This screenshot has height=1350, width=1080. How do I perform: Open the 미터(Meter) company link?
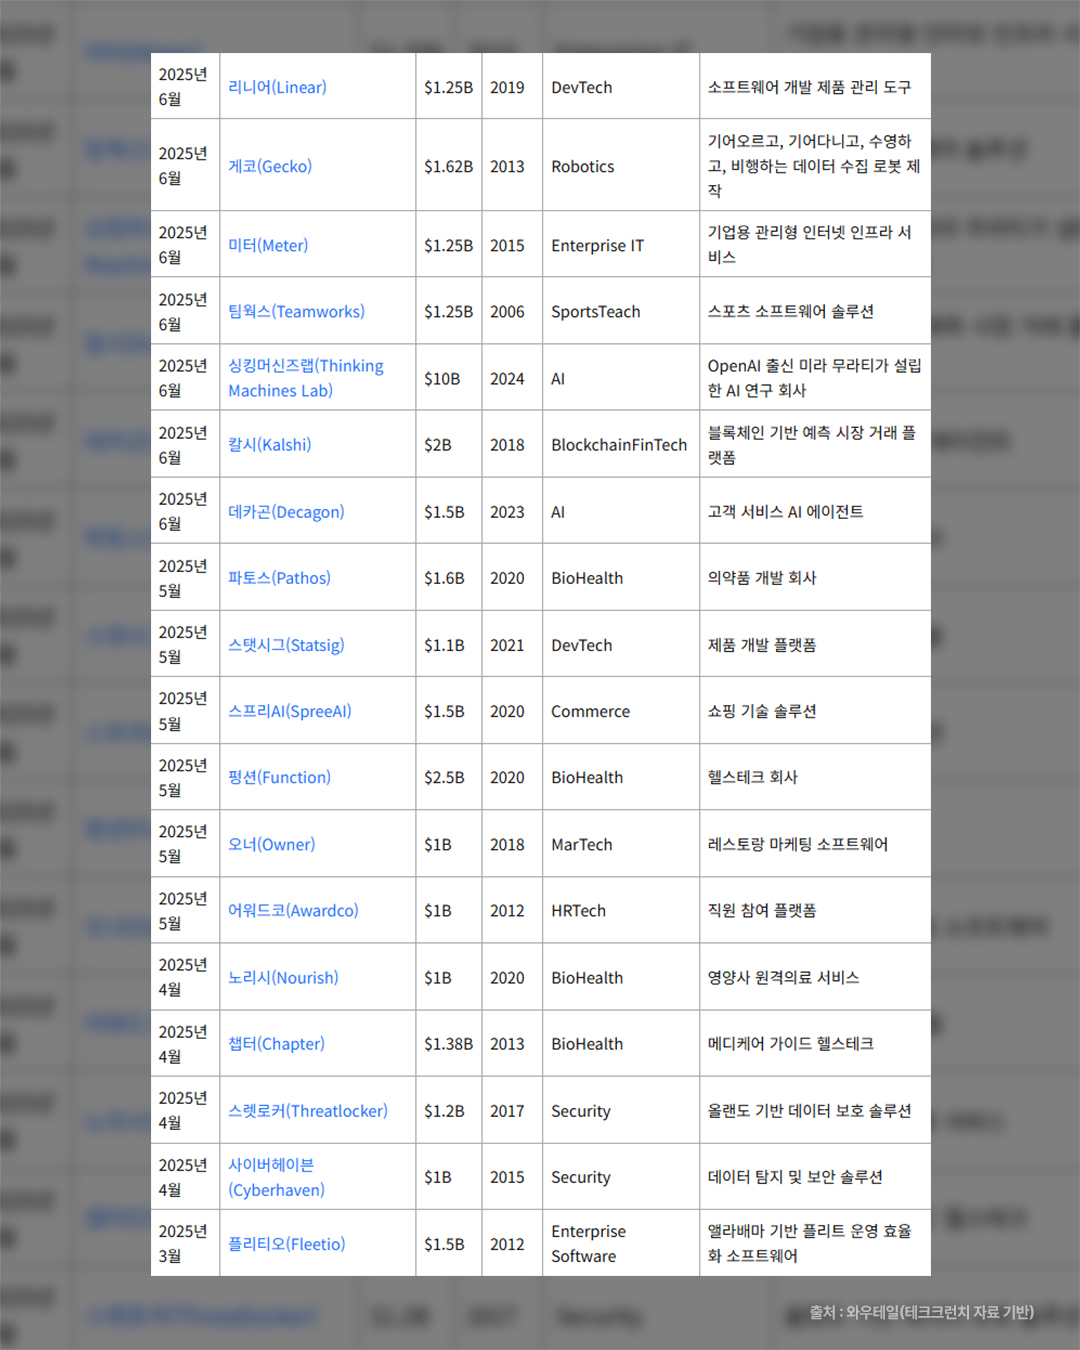[268, 245]
